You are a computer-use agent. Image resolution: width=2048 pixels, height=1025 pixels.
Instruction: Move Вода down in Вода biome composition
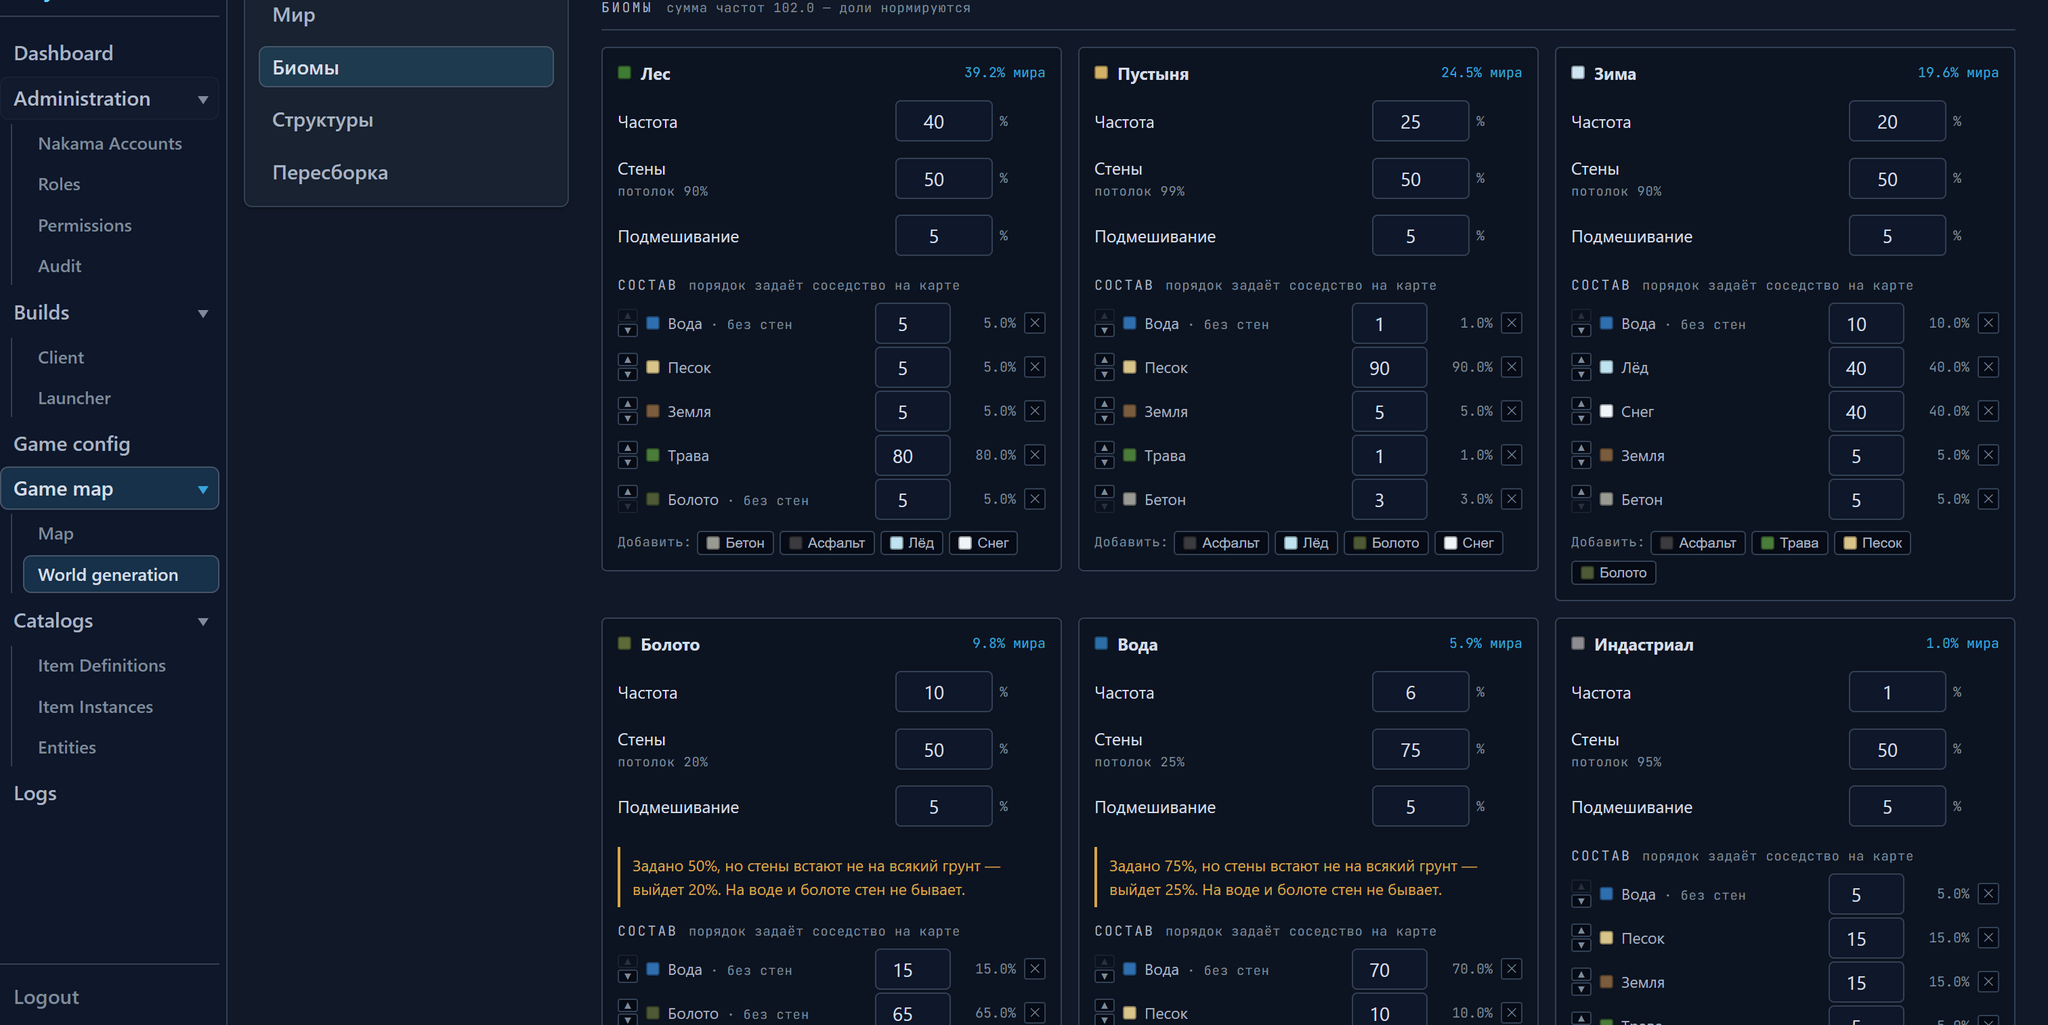tap(1104, 977)
